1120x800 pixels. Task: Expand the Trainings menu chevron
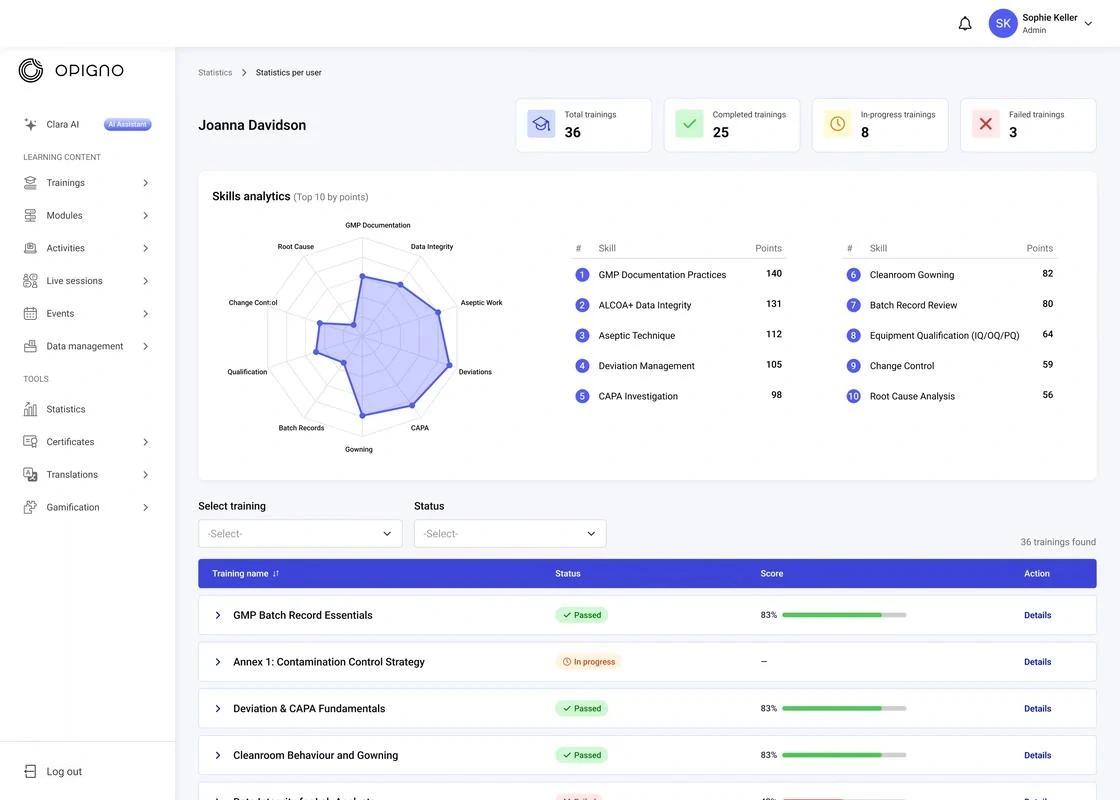(146, 183)
